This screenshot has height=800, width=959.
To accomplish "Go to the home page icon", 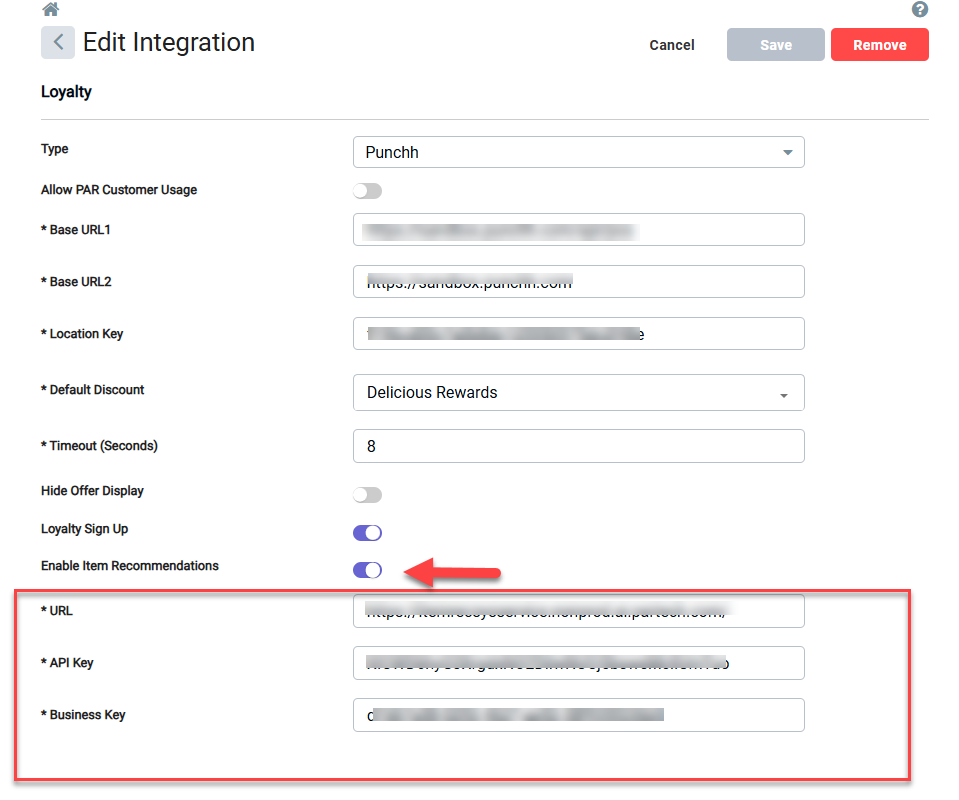I will pos(51,9).
